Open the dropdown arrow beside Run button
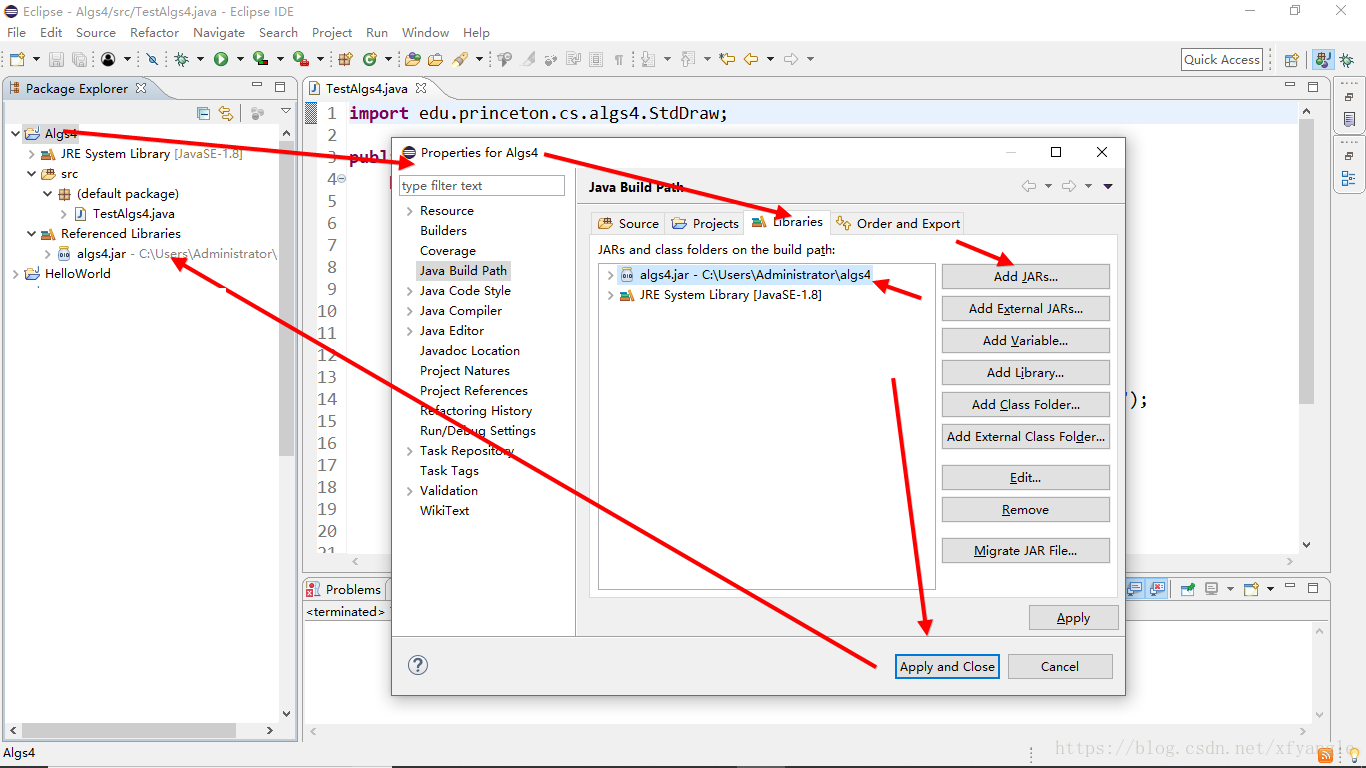1366x768 pixels. click(x=240, y=59)
